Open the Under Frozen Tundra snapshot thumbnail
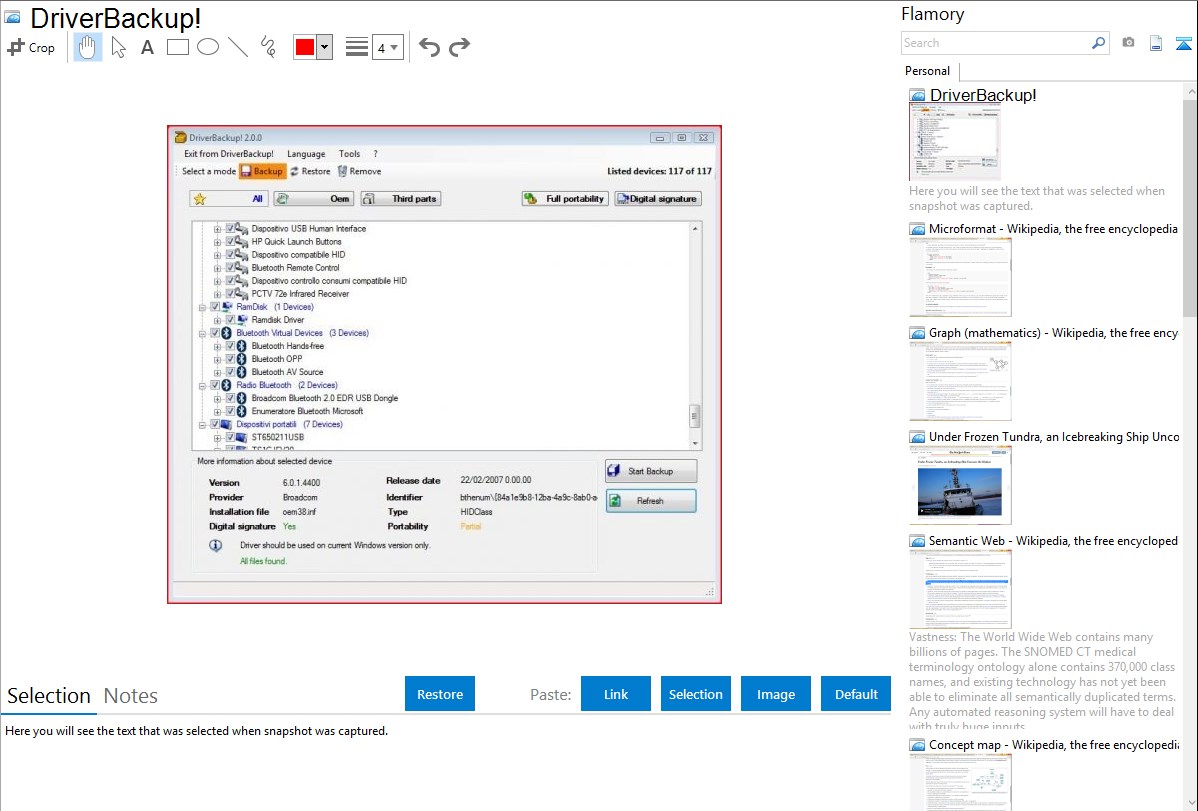The height and width of the screenshot is (811, 1198). coord(960,485)
